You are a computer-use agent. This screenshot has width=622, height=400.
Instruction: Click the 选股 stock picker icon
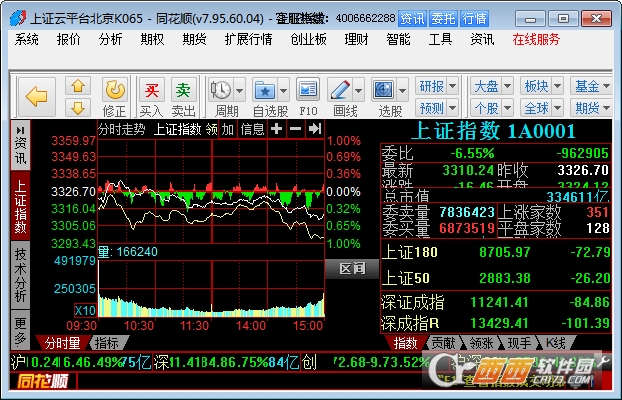[x=384, y=90]
